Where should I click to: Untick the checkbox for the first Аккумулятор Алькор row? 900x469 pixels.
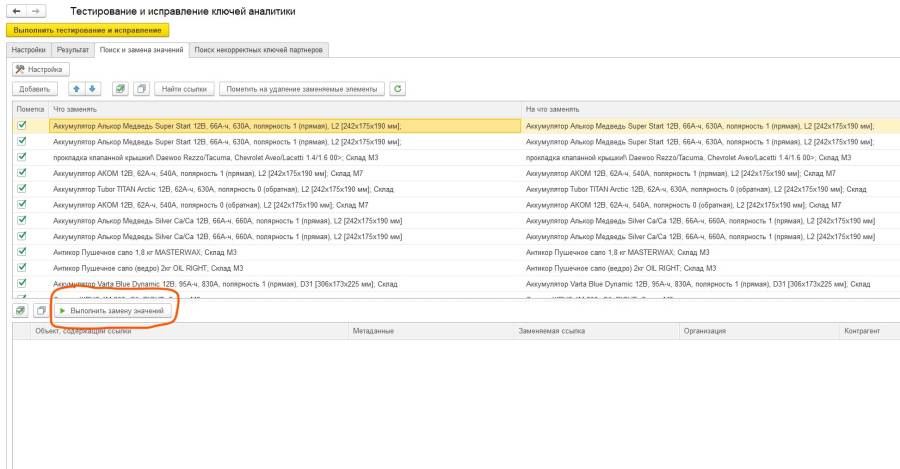coord(21,126)
